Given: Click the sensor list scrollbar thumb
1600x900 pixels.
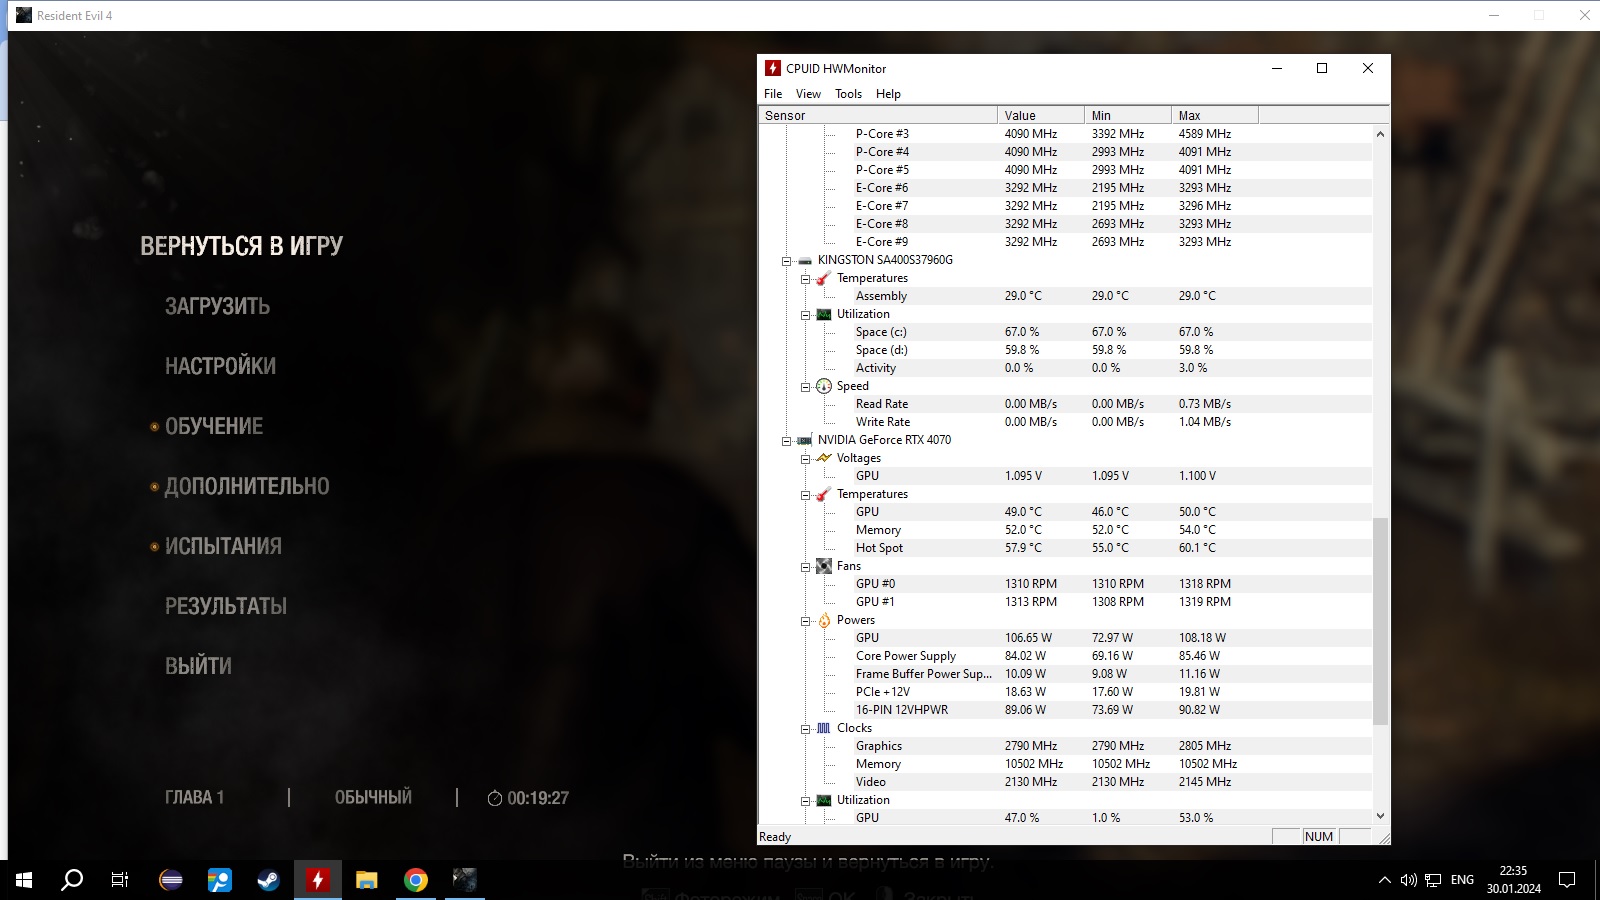Looking at the screenshot, I should [x=1380, y=621].
